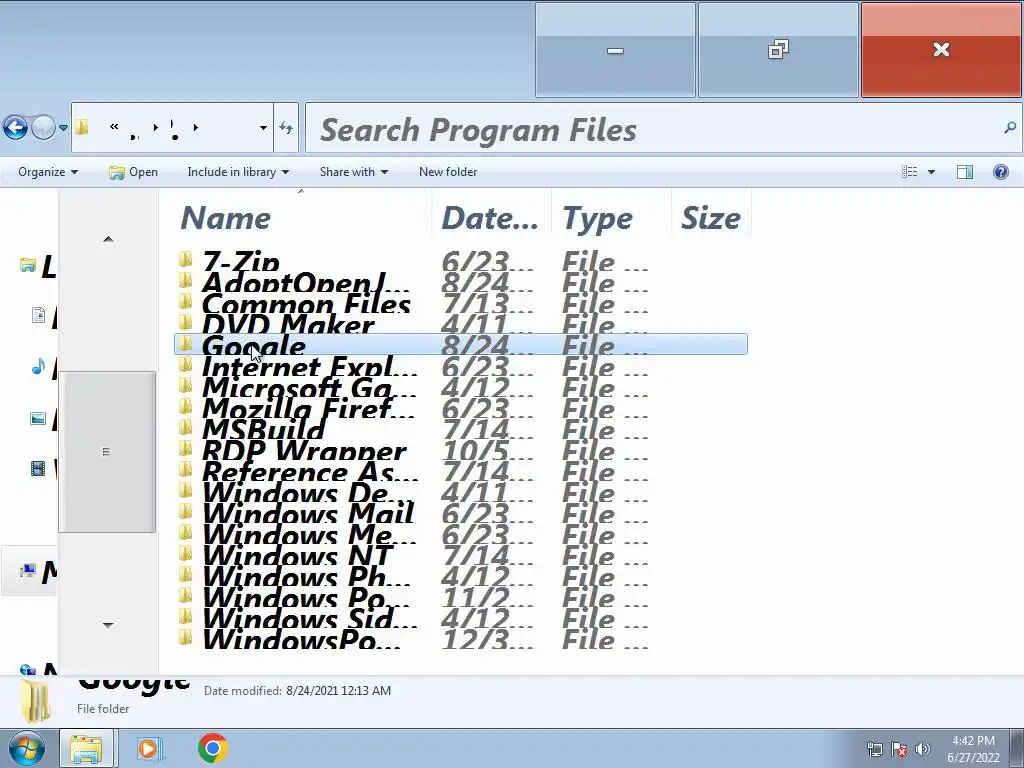Open recent pages dropdown beside nav arrows
The width and height of the screenshot is (1024, 768).
point(63,128)
